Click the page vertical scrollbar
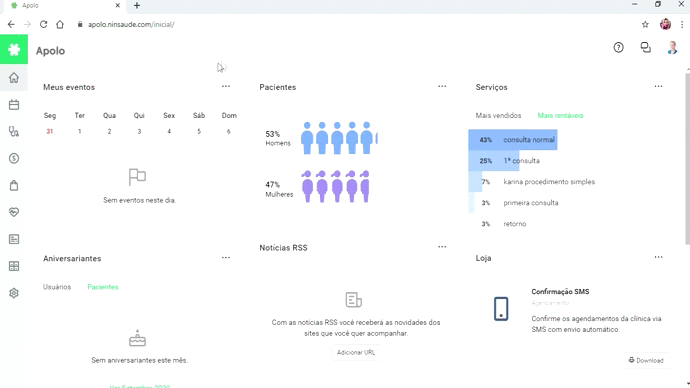 click(687, 159)
